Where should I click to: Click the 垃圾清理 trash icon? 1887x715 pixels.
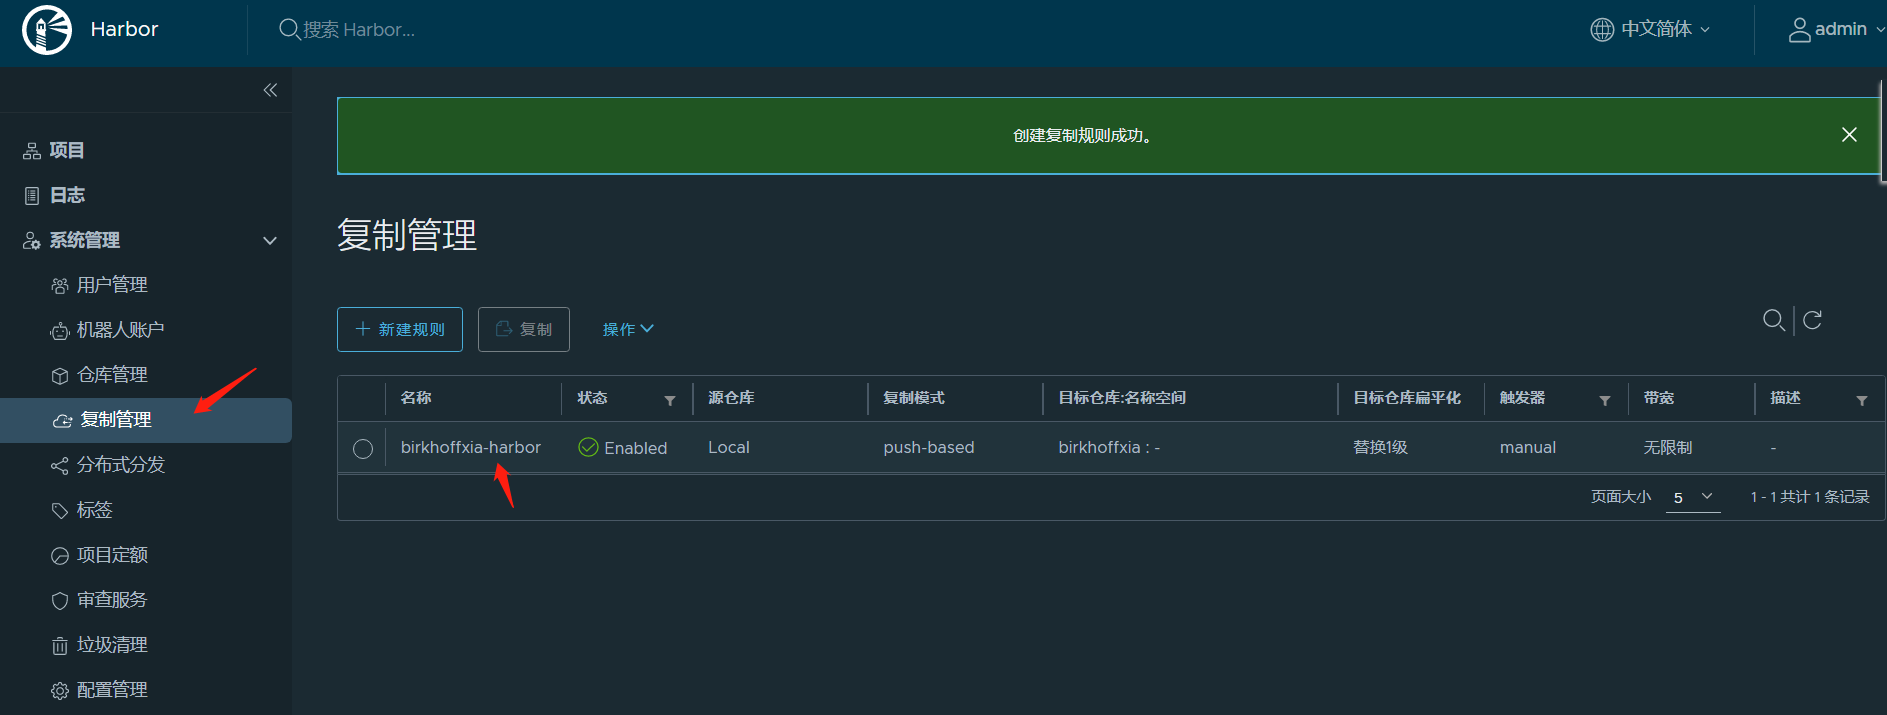(x=60, y=646)
